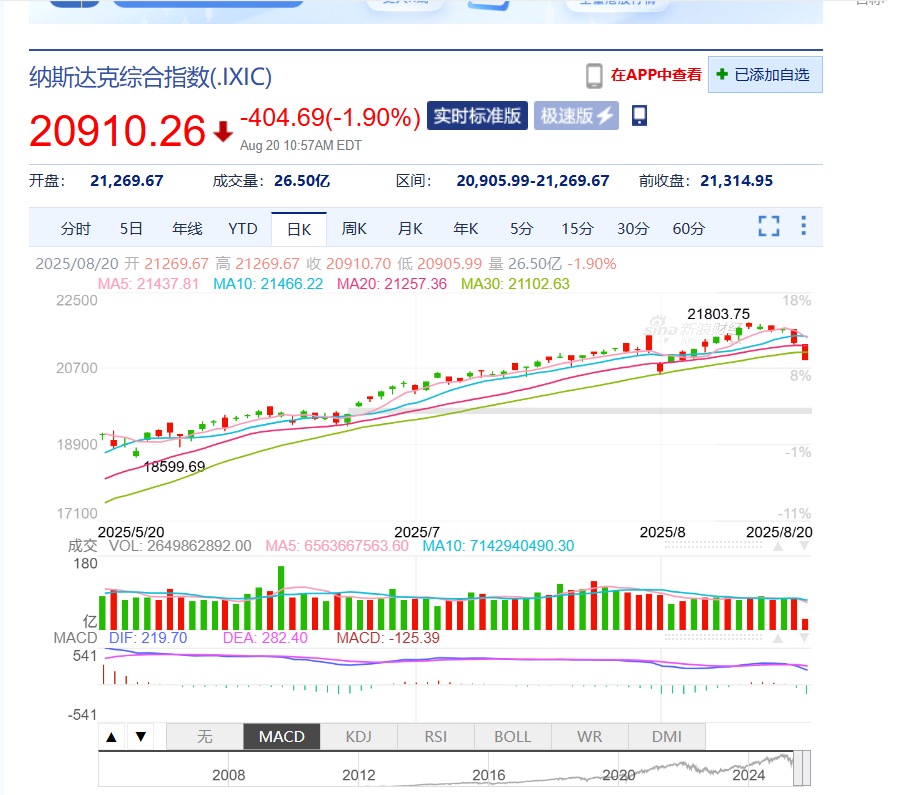The width and height of the screenshot is (911, 795).
Task: Click 2016 on the overview timeline
Action: tap(489, 775)
